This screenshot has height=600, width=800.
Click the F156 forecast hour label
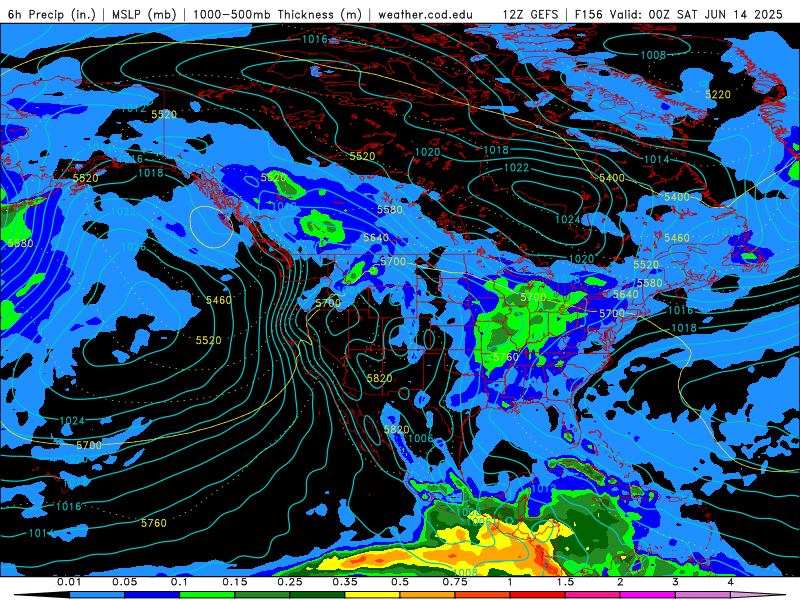click(588, 14)
